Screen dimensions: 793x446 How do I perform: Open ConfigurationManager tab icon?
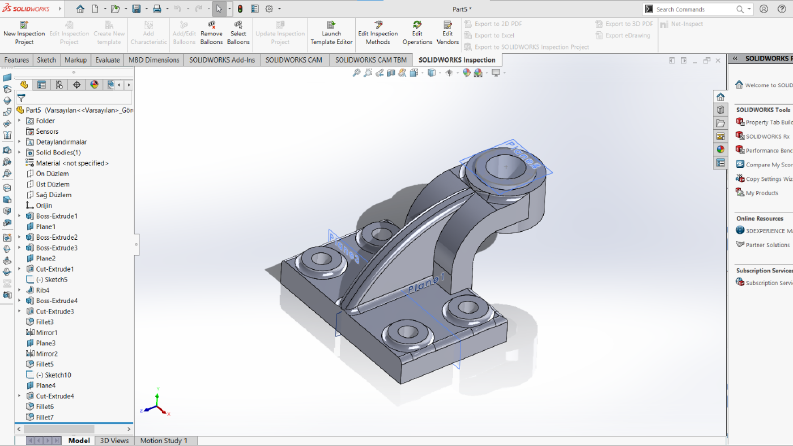(x=59, y=85)
